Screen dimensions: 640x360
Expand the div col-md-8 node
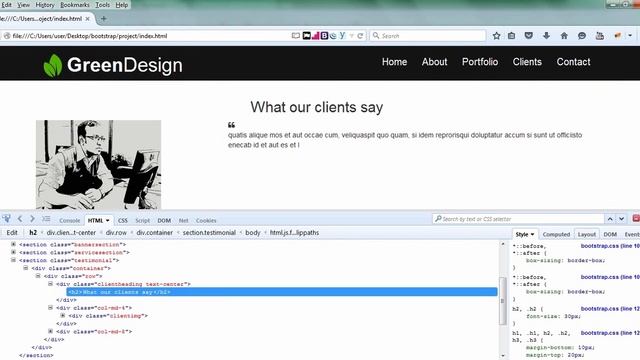click(50, 331)
